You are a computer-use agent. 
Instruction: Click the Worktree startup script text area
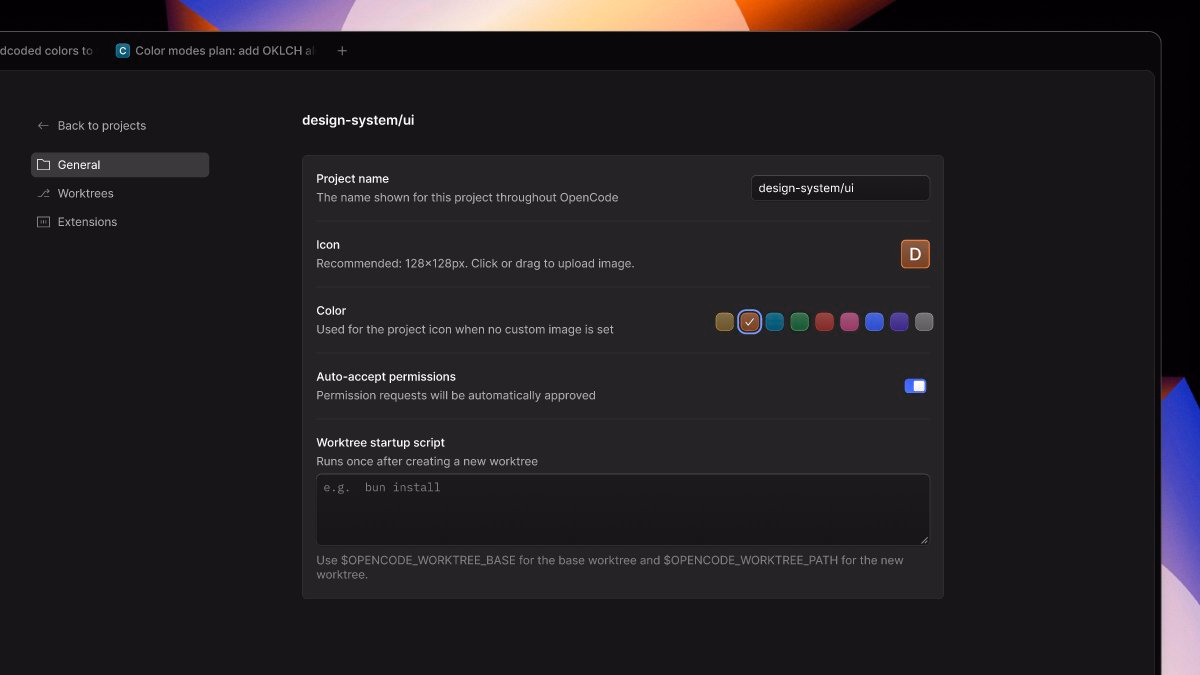pos(623,509)
